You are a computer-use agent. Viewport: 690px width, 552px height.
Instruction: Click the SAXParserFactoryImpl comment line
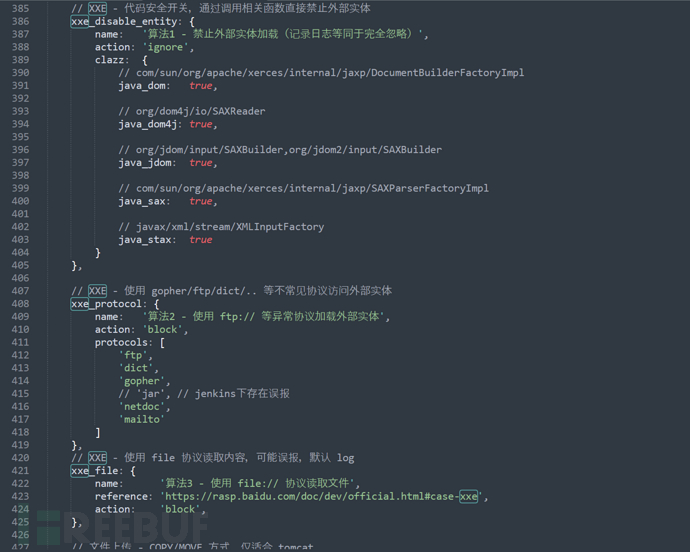pos(304,188)
